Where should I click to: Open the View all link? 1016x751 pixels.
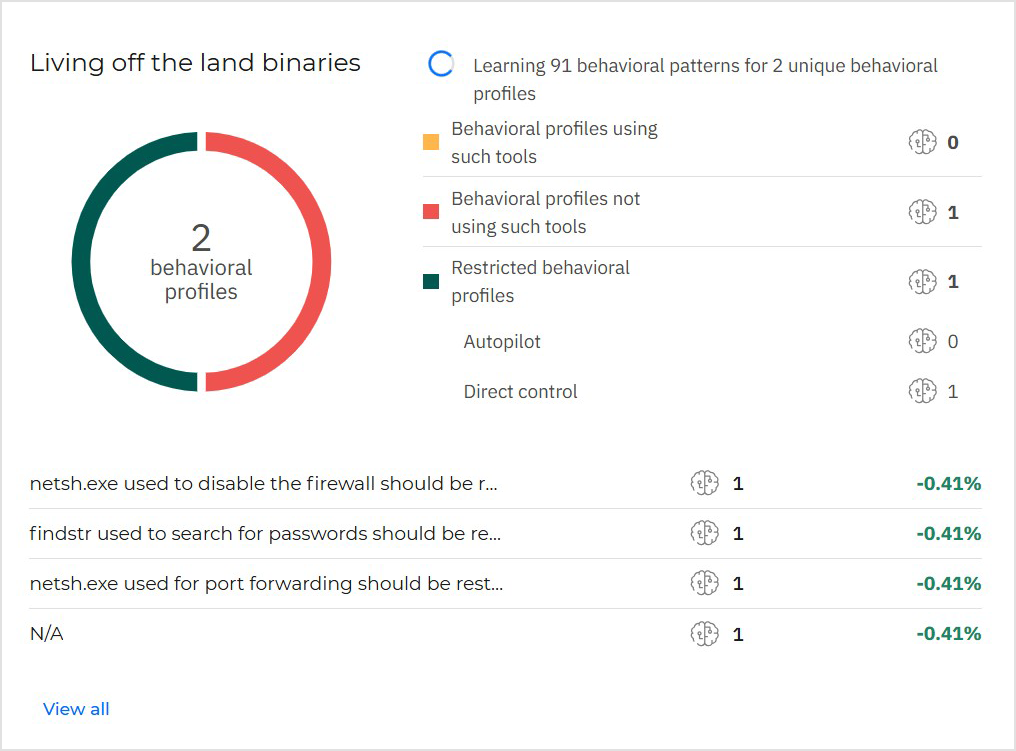point(76,709)
